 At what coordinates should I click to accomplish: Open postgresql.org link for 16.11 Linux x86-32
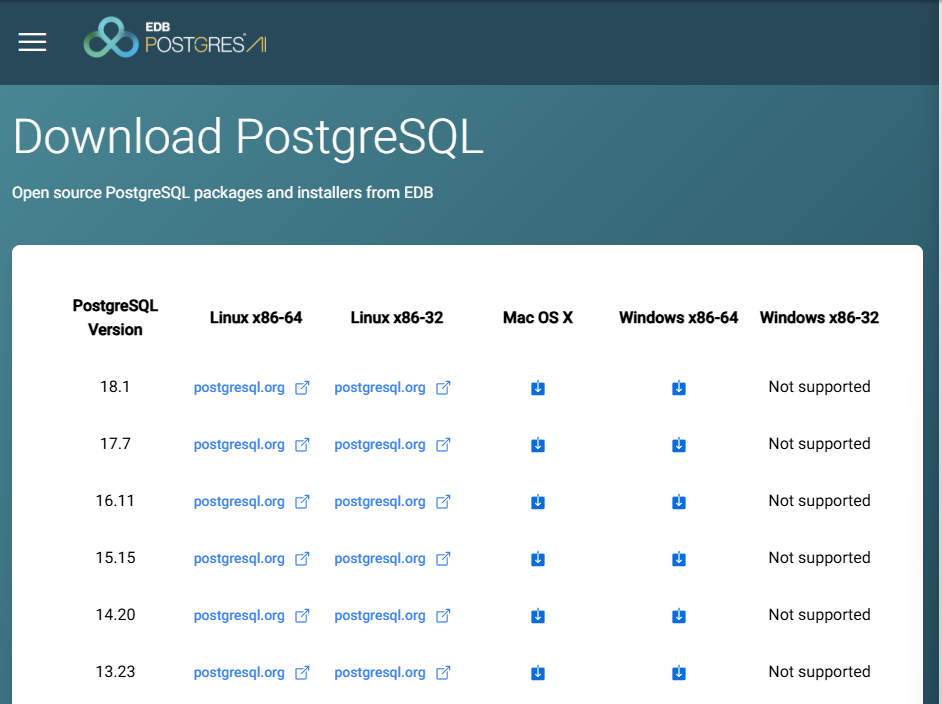[392, 502]
